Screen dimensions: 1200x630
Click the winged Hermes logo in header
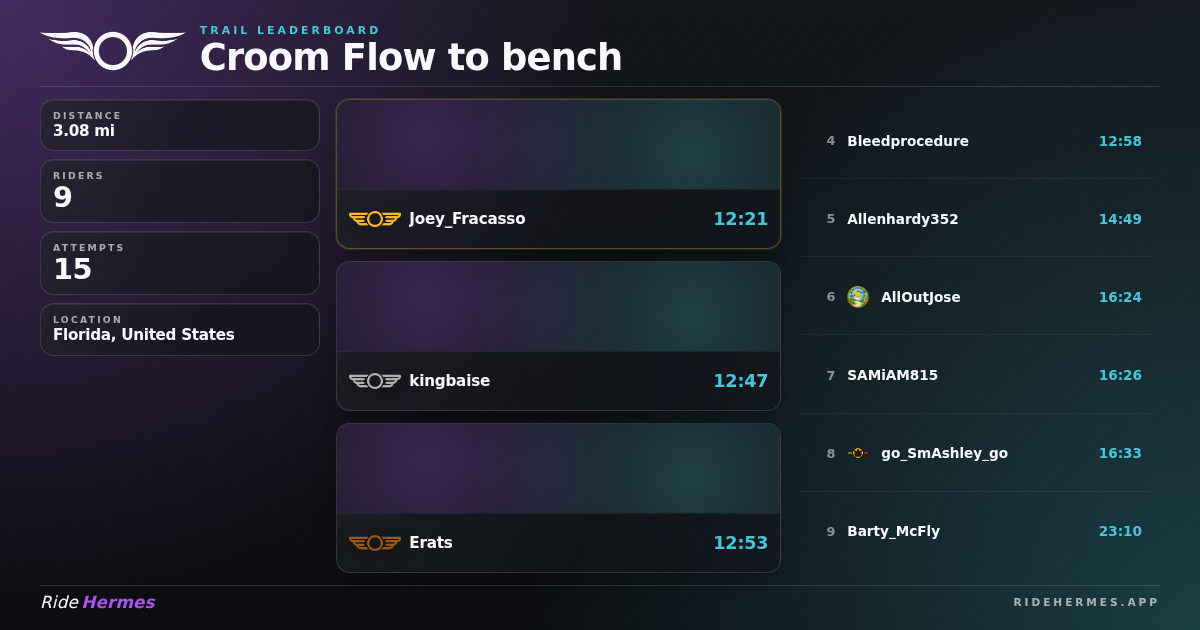[113, 50]
